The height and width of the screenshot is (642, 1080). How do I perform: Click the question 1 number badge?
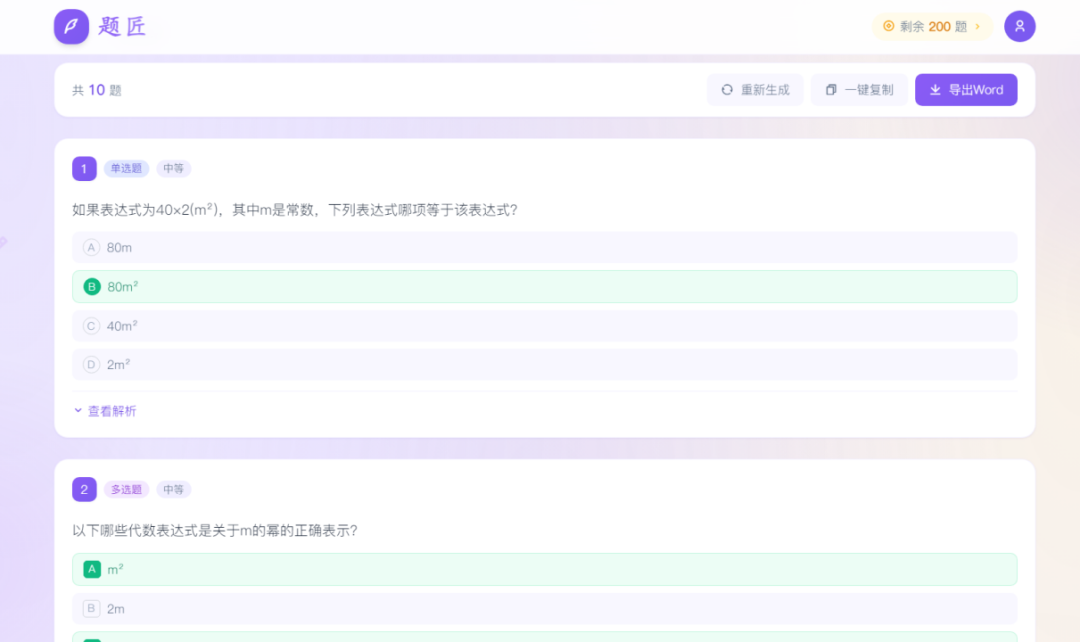point(84,168)
